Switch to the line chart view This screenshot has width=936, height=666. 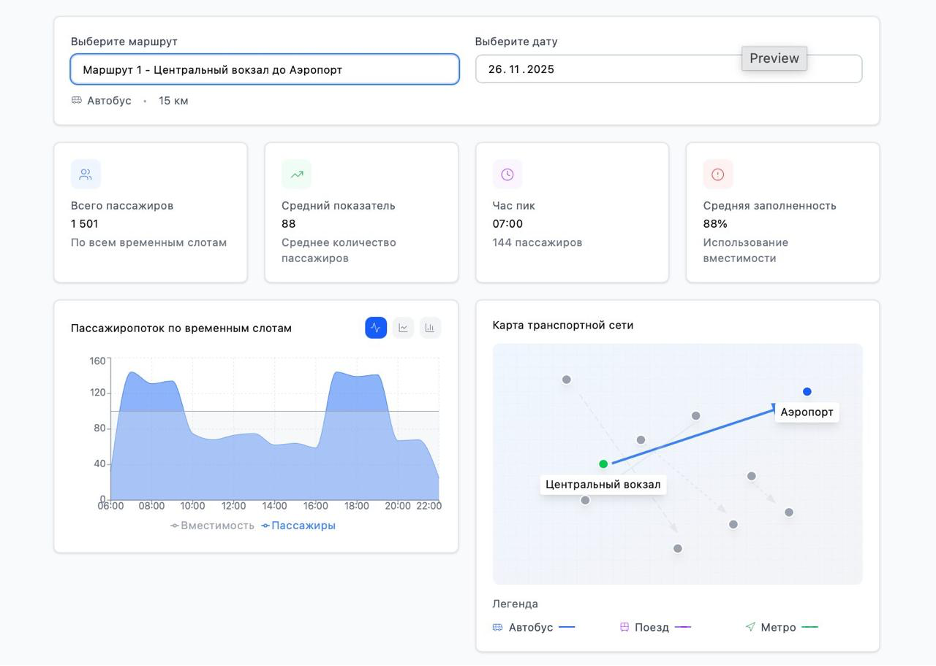pos(403,327)
